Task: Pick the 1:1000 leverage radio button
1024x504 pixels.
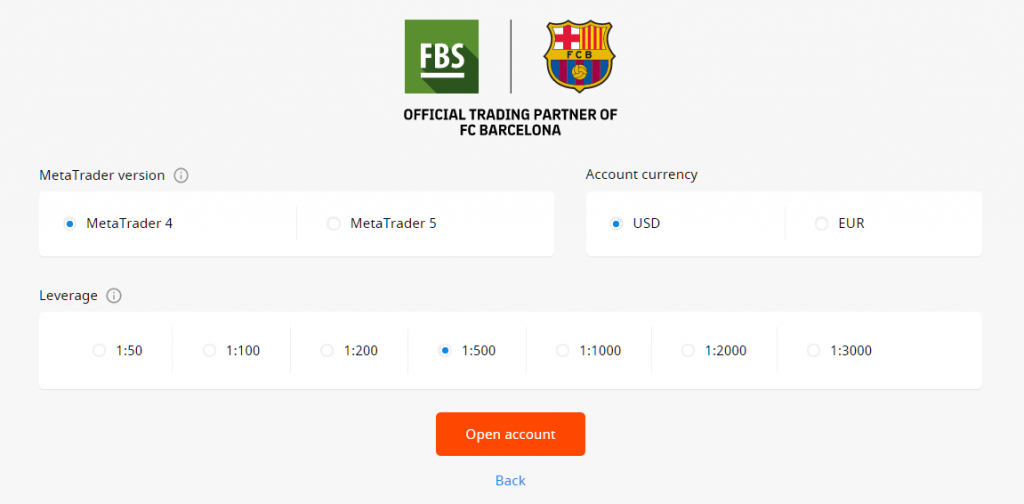Action: (x=563, y=351)
